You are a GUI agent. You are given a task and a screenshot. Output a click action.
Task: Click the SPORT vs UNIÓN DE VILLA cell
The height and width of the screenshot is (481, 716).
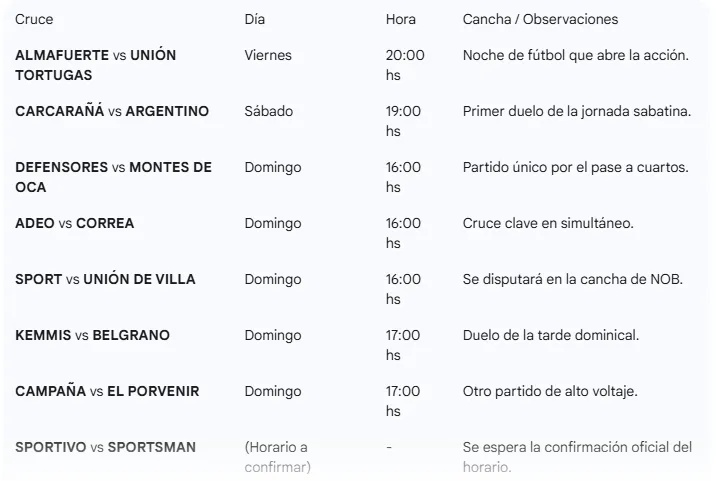(x=105, y=280)
